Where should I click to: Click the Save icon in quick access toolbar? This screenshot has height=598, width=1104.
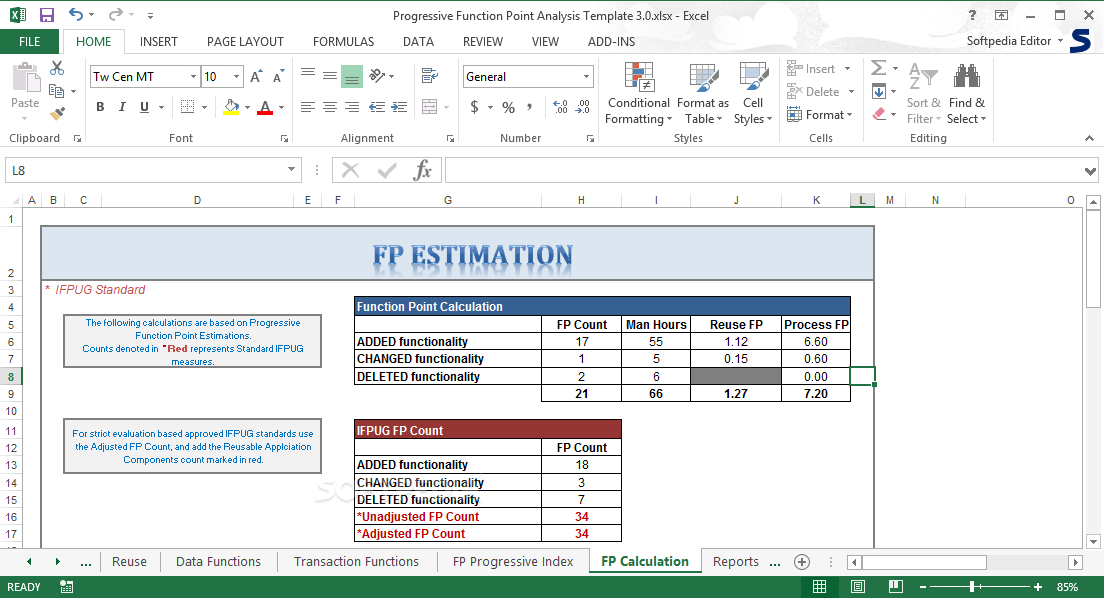coord(46,15)
